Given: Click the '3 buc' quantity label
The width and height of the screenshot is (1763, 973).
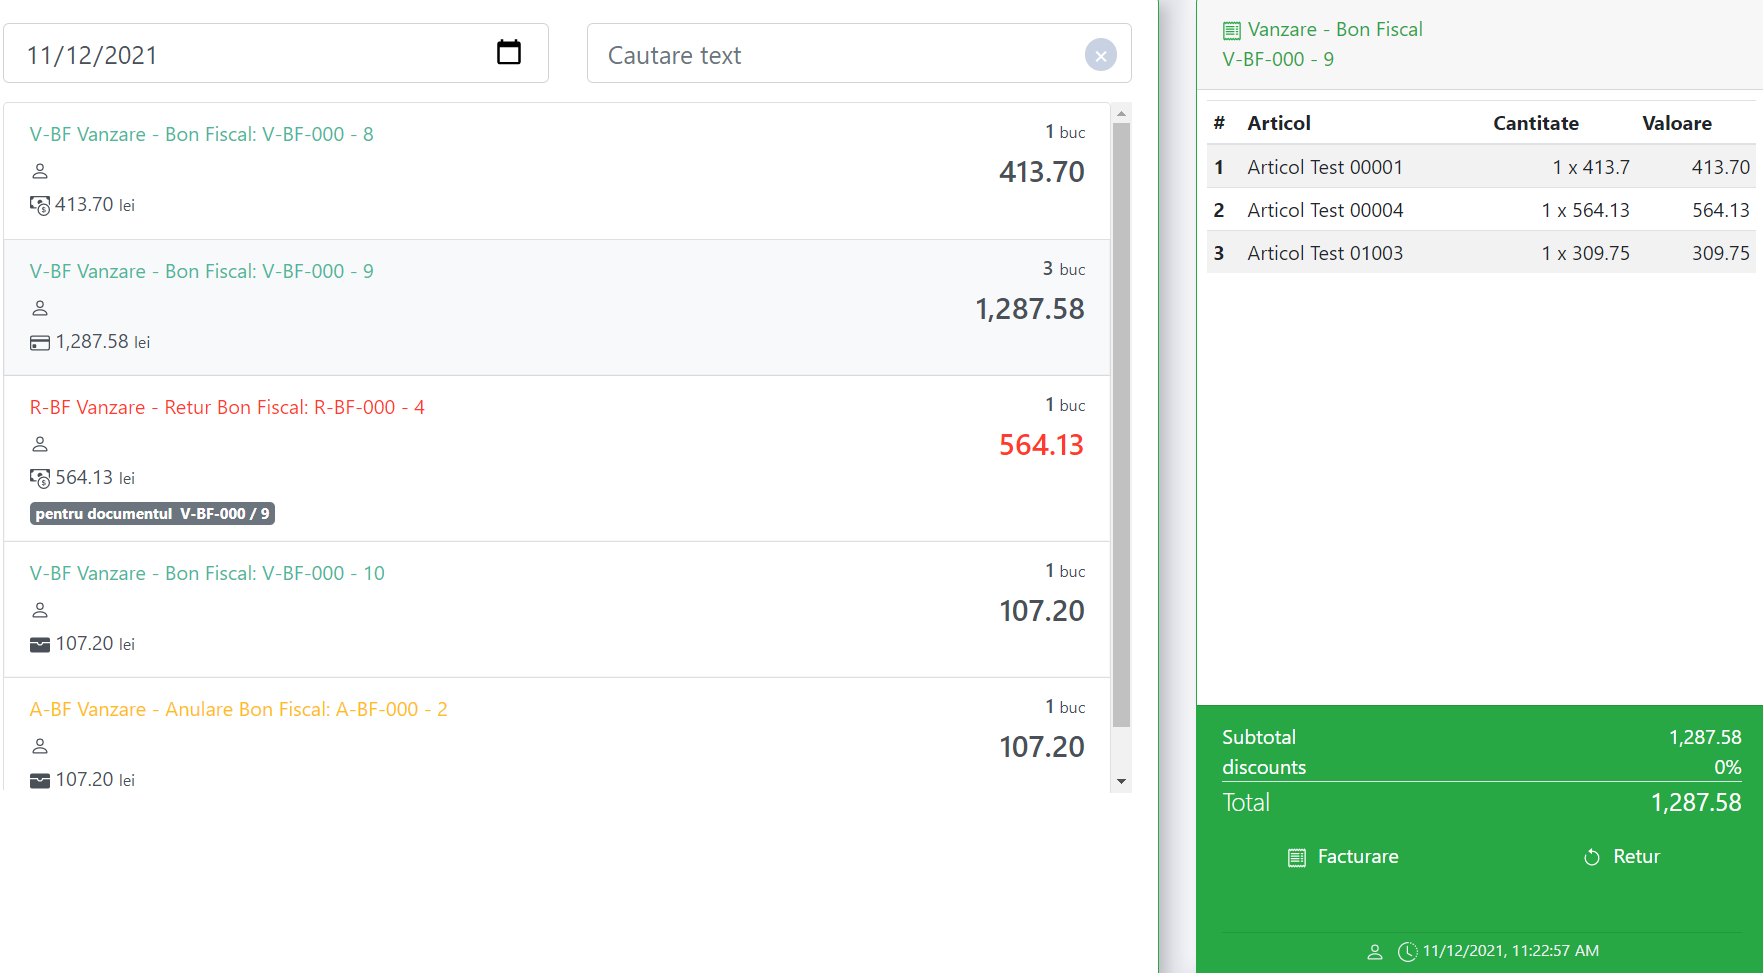Looking at the screenshot, I should (x=1064, y=269).
